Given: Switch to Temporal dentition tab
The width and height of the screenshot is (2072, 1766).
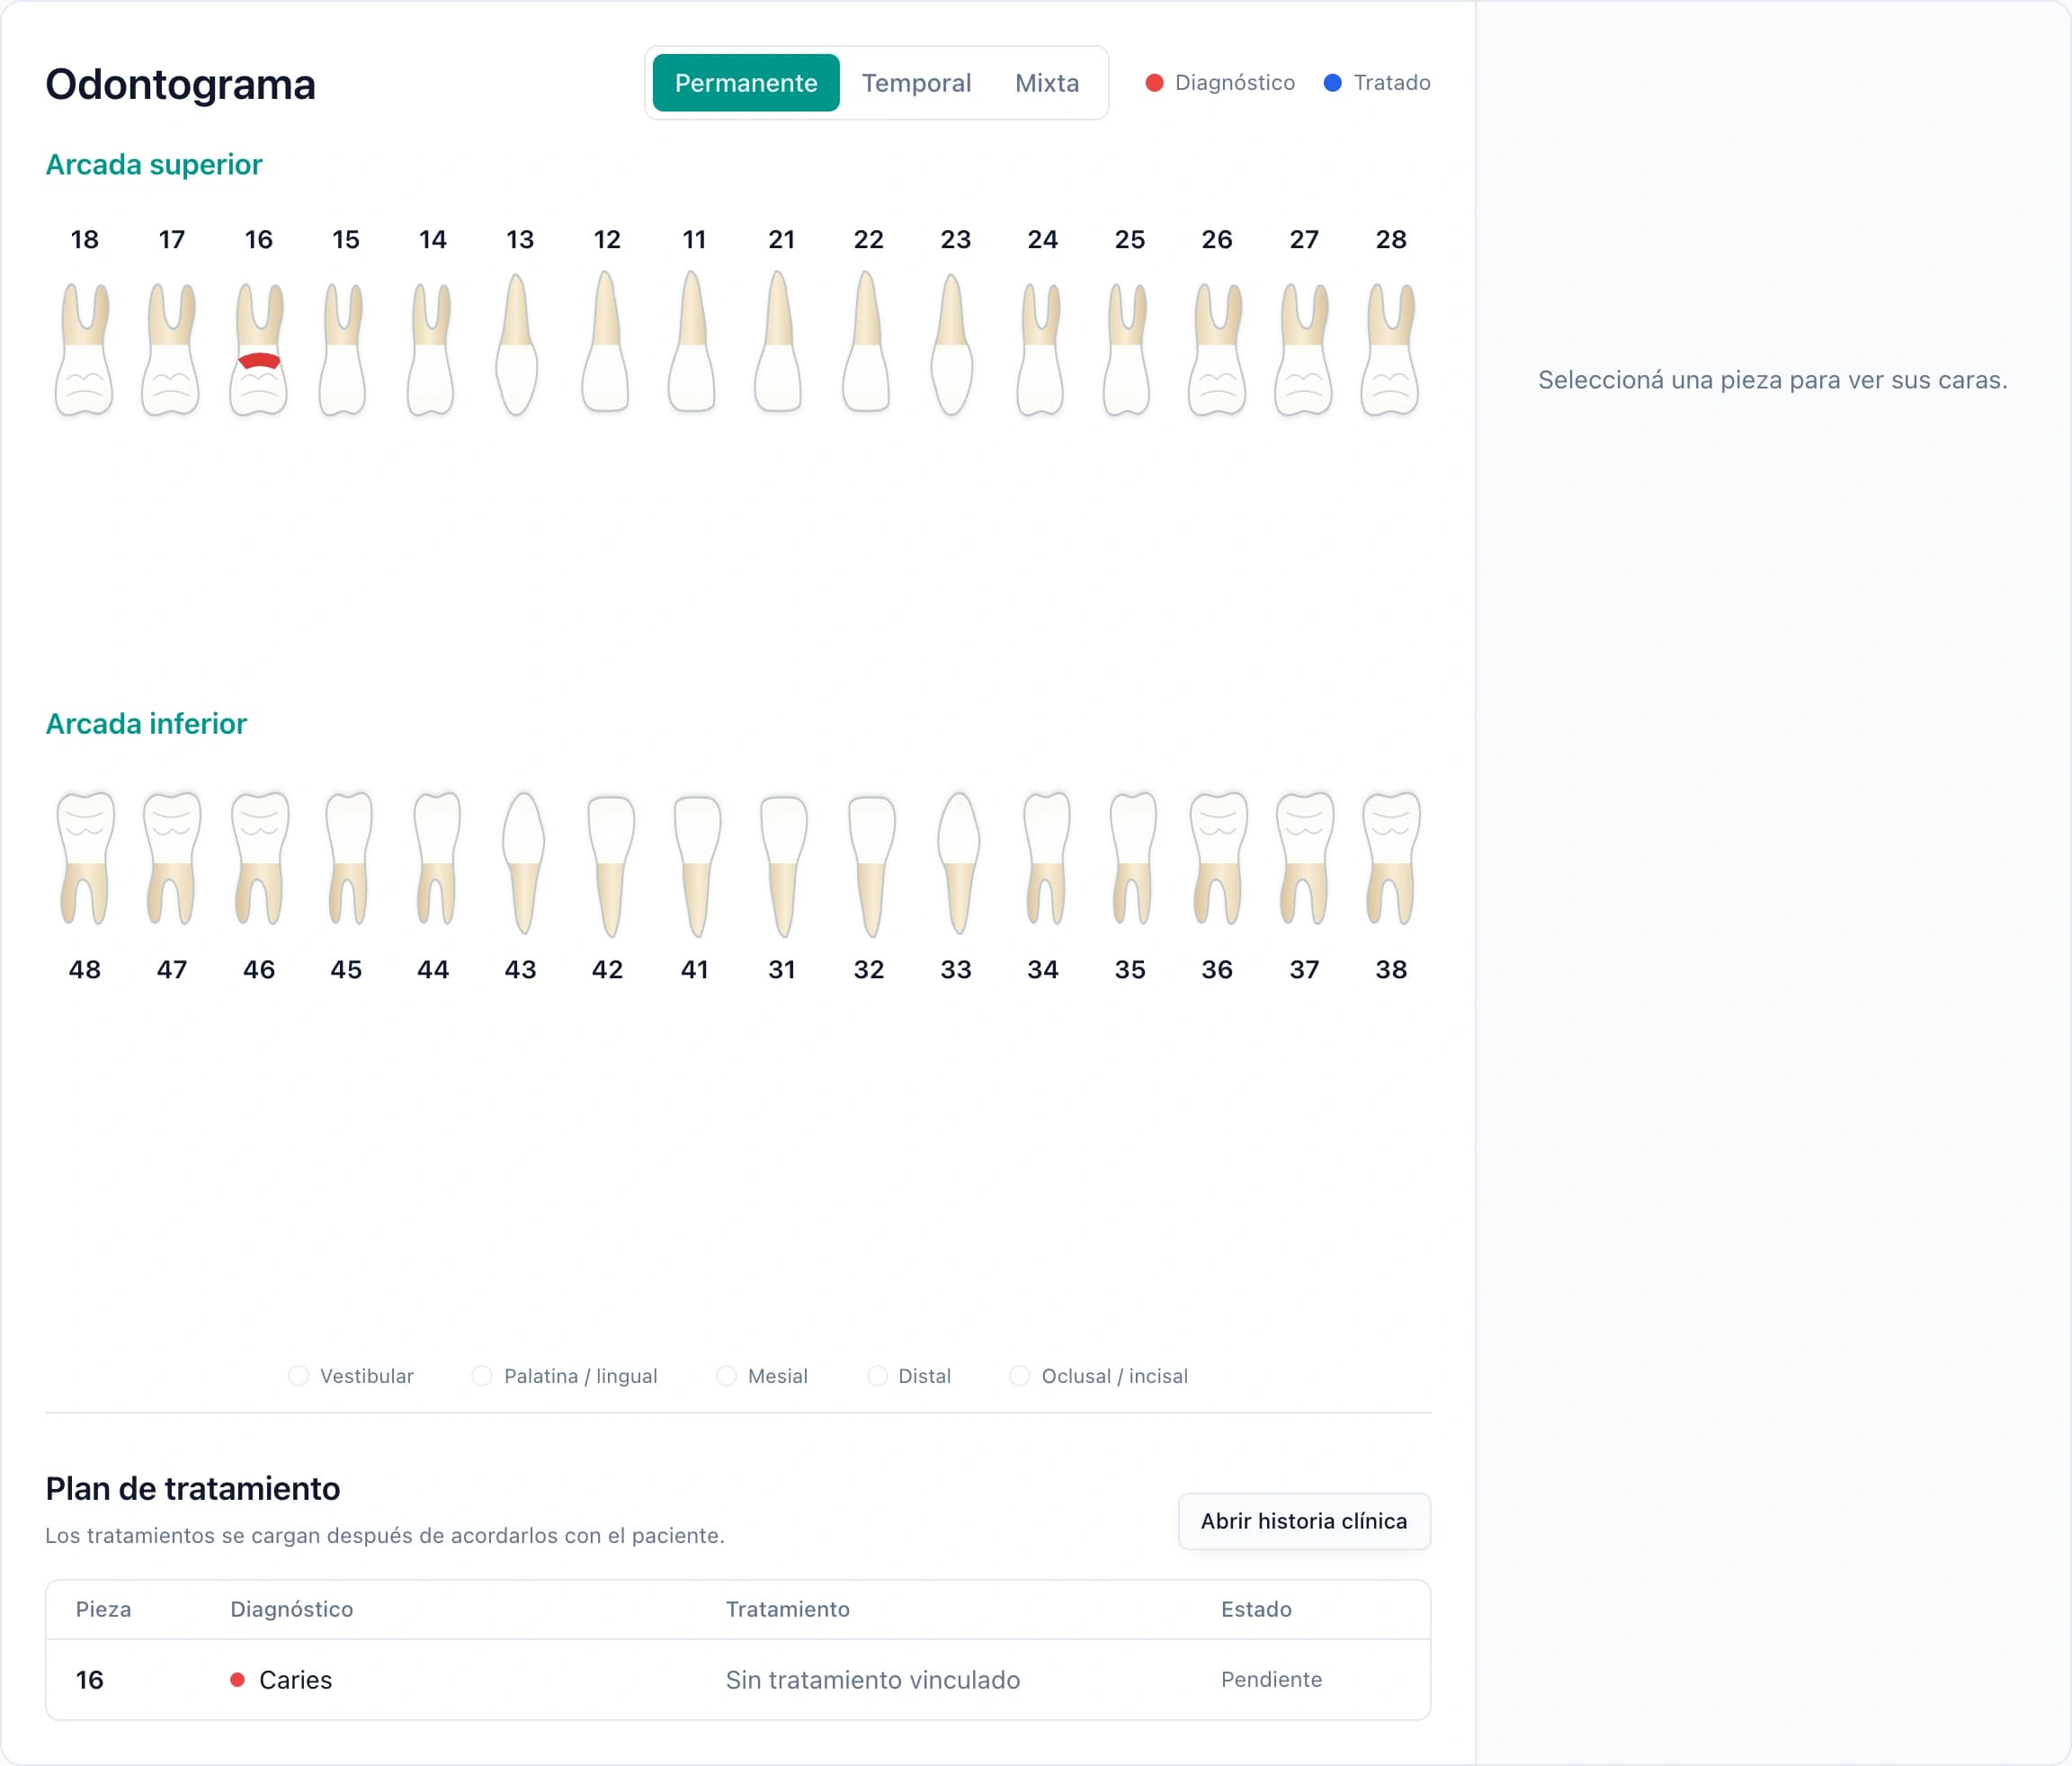Looking at the screenshot, I should pos(916,83).
